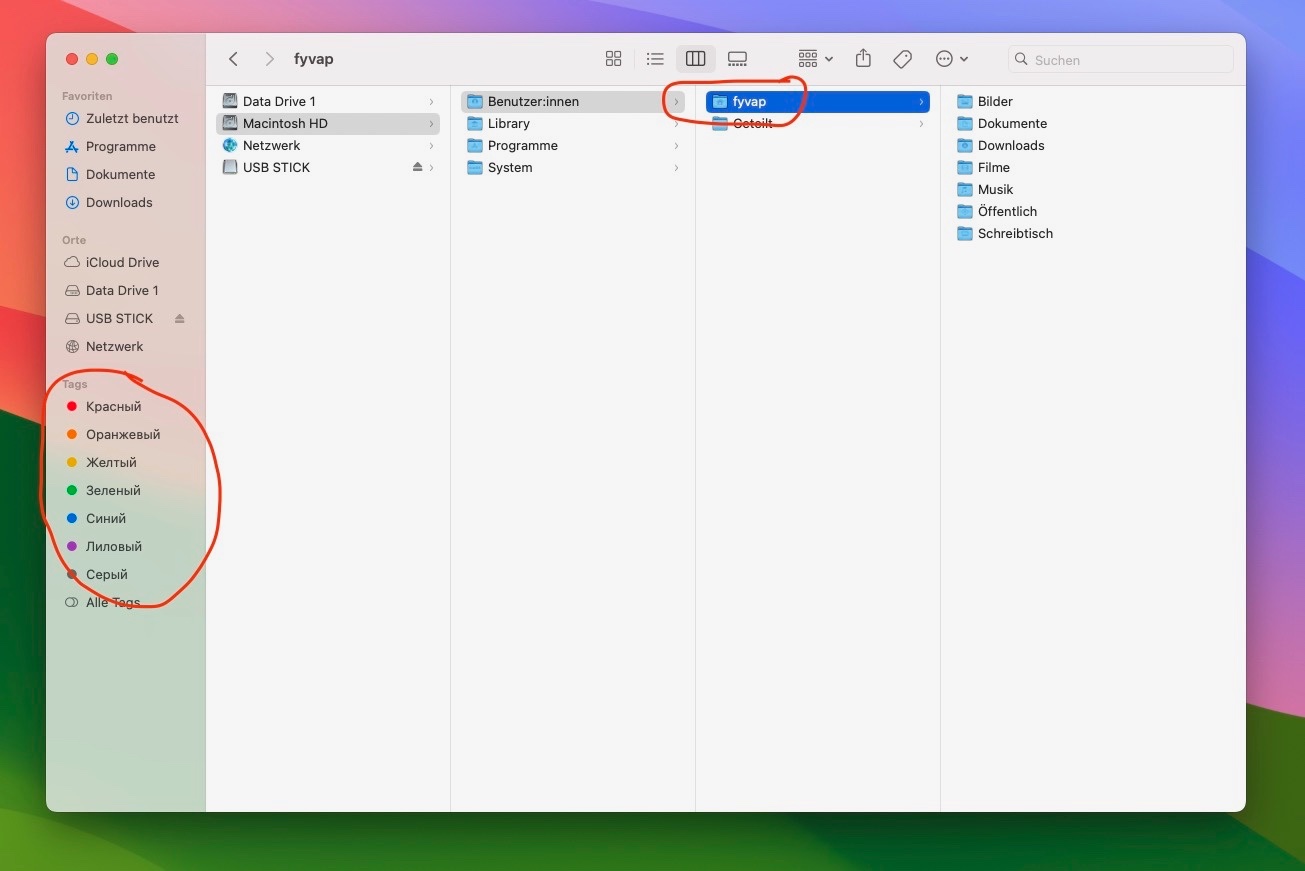
Task: Click the tag icon in the toolbar
Action: 902,59
